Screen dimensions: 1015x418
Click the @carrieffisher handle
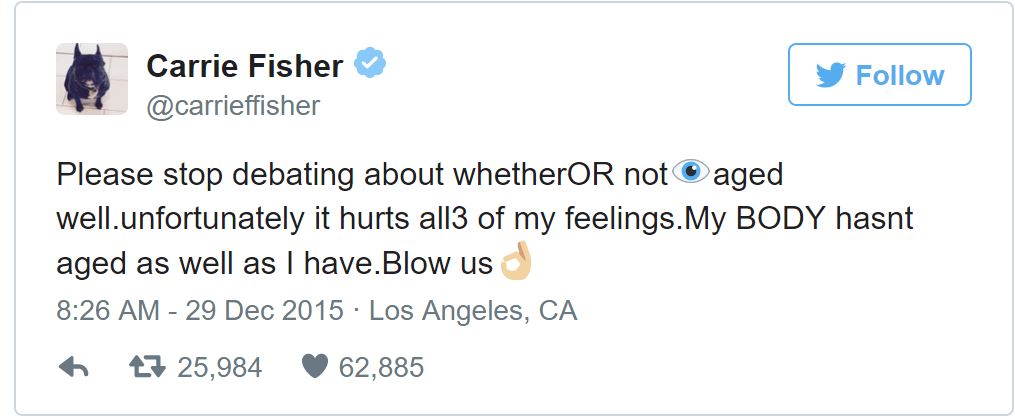pyautogui.click(x=233, y=106)
